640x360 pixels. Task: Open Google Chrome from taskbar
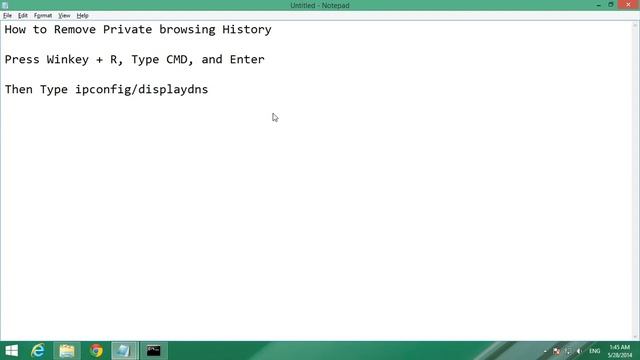(96, 351)
